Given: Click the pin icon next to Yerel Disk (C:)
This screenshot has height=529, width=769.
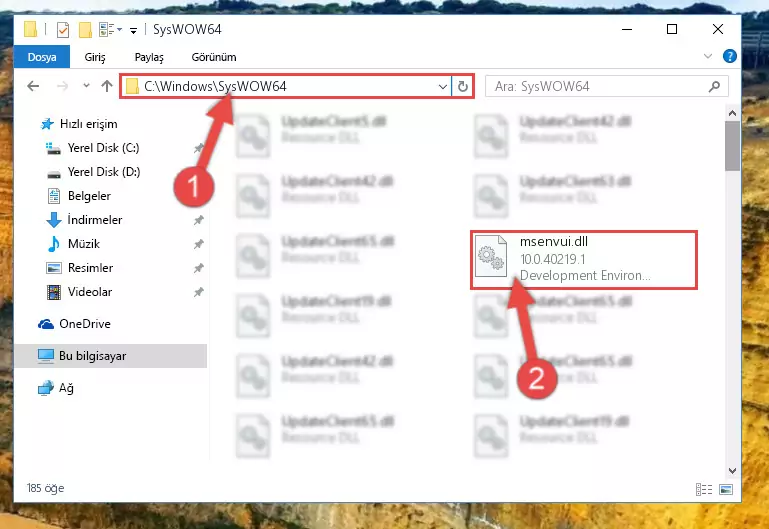Looking at the screenshot, I should (199, 148).
